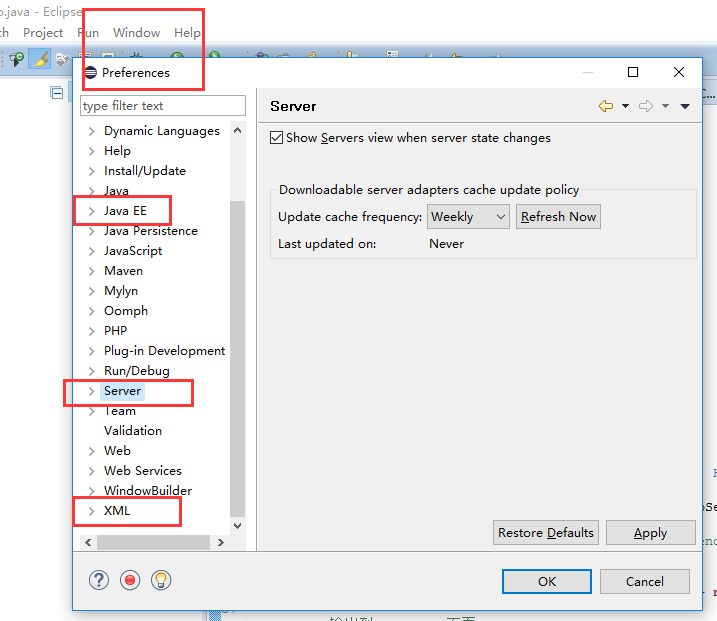The height and width of the screenshot is (621, 717).
Task: Expand the Install/Update node
Action: (x=91, y=171)
